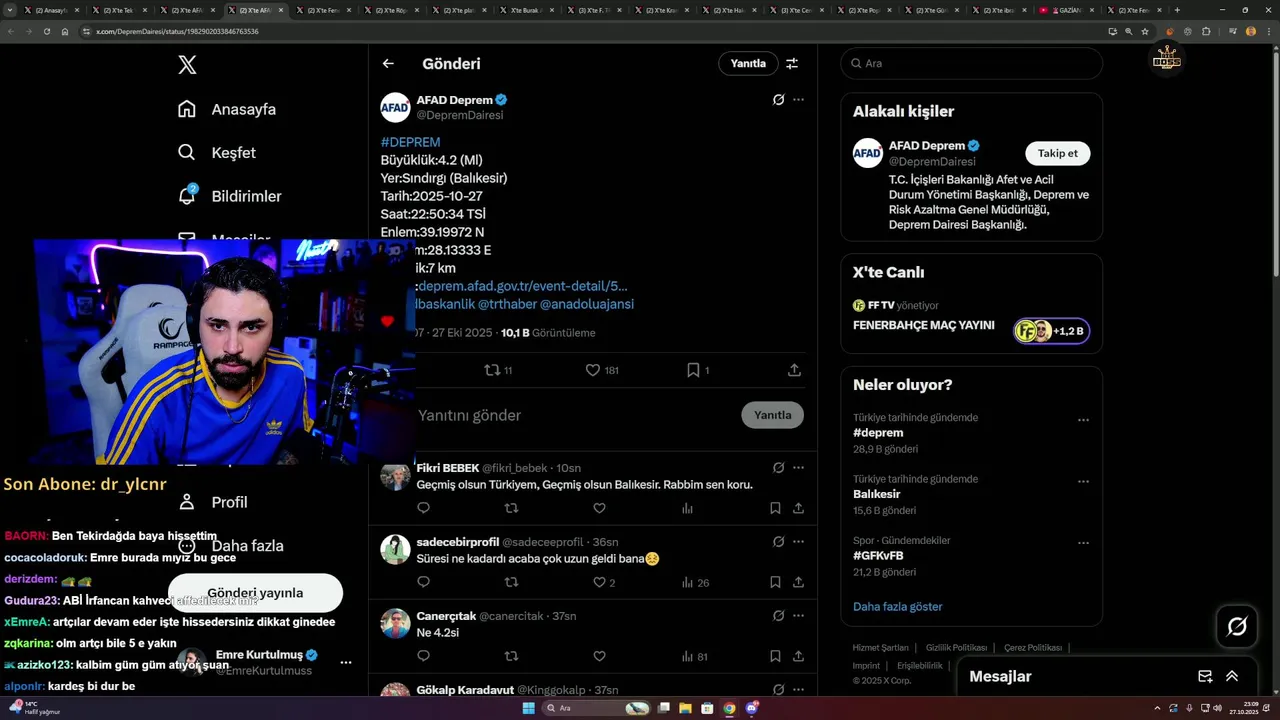Reply to Canerçıtak's comment
Viewport: 1280px width, 720px height.
pyautogui.click(x=423, y=656)
